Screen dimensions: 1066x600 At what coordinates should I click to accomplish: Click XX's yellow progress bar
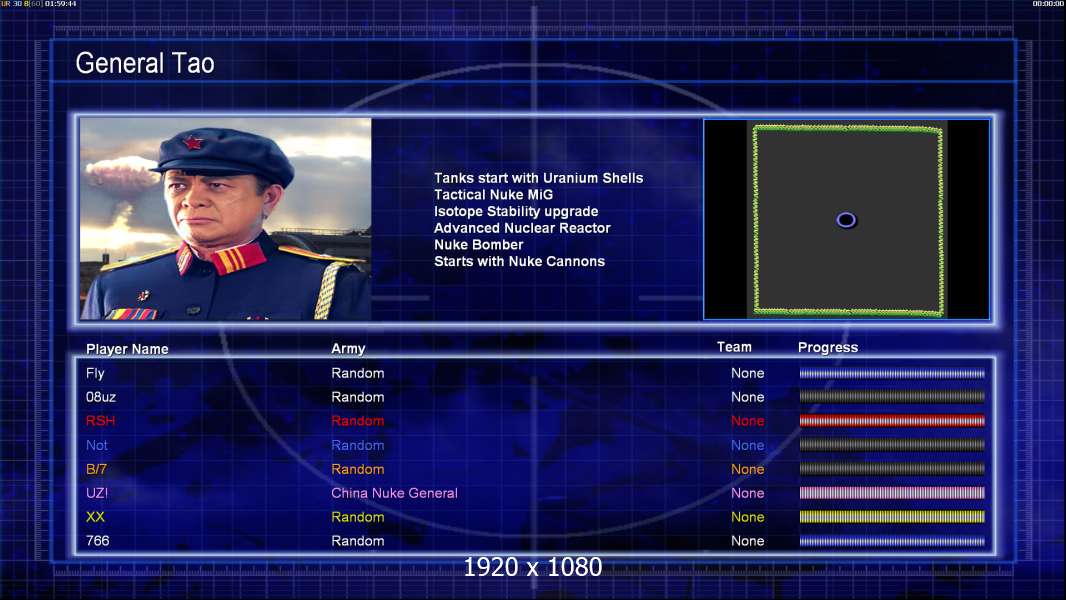(x=892, y=517)
